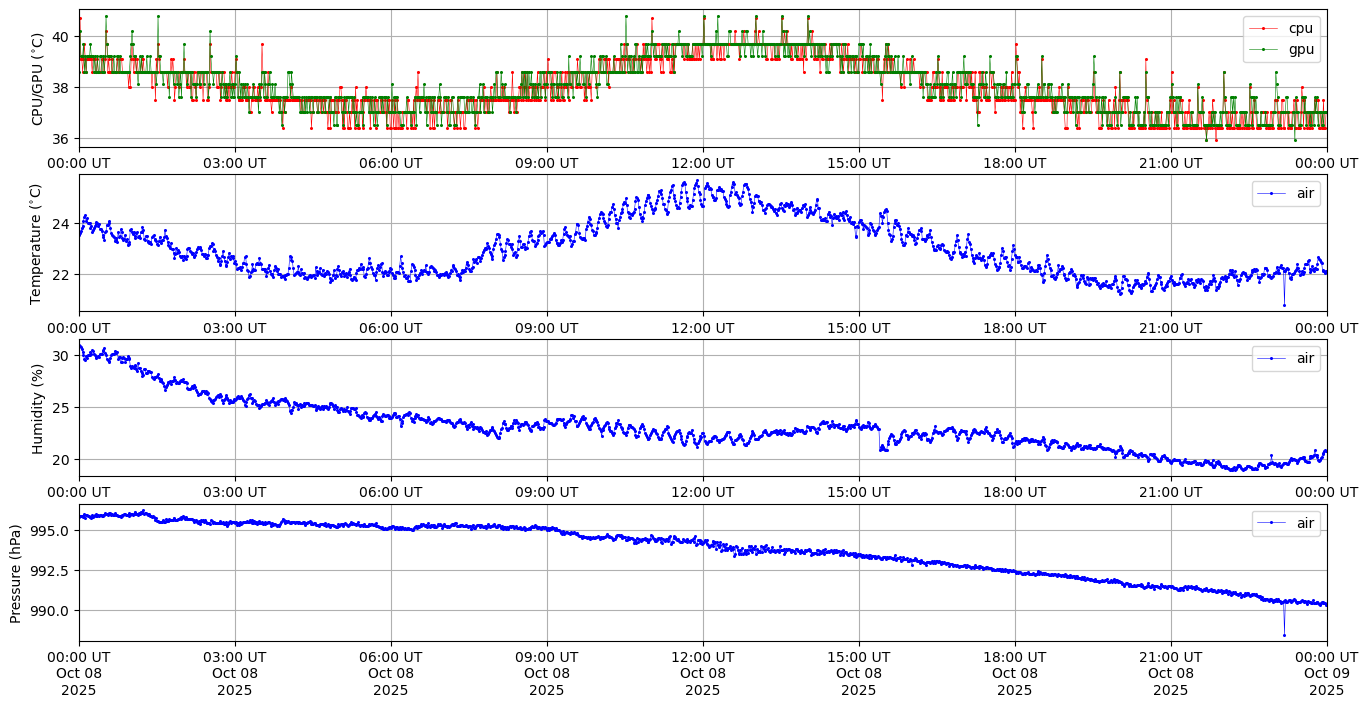The height and width of the screenshot is (707, 1368).
Task: Select the gpu legend label
Action: click(1301, 49)
